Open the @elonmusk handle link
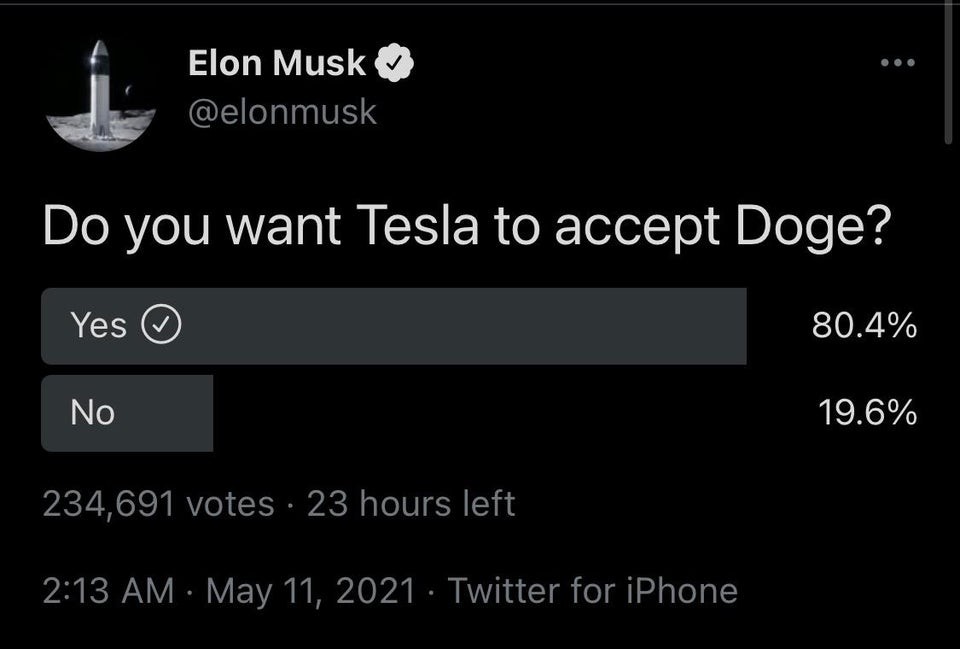 tap(282, 113)
